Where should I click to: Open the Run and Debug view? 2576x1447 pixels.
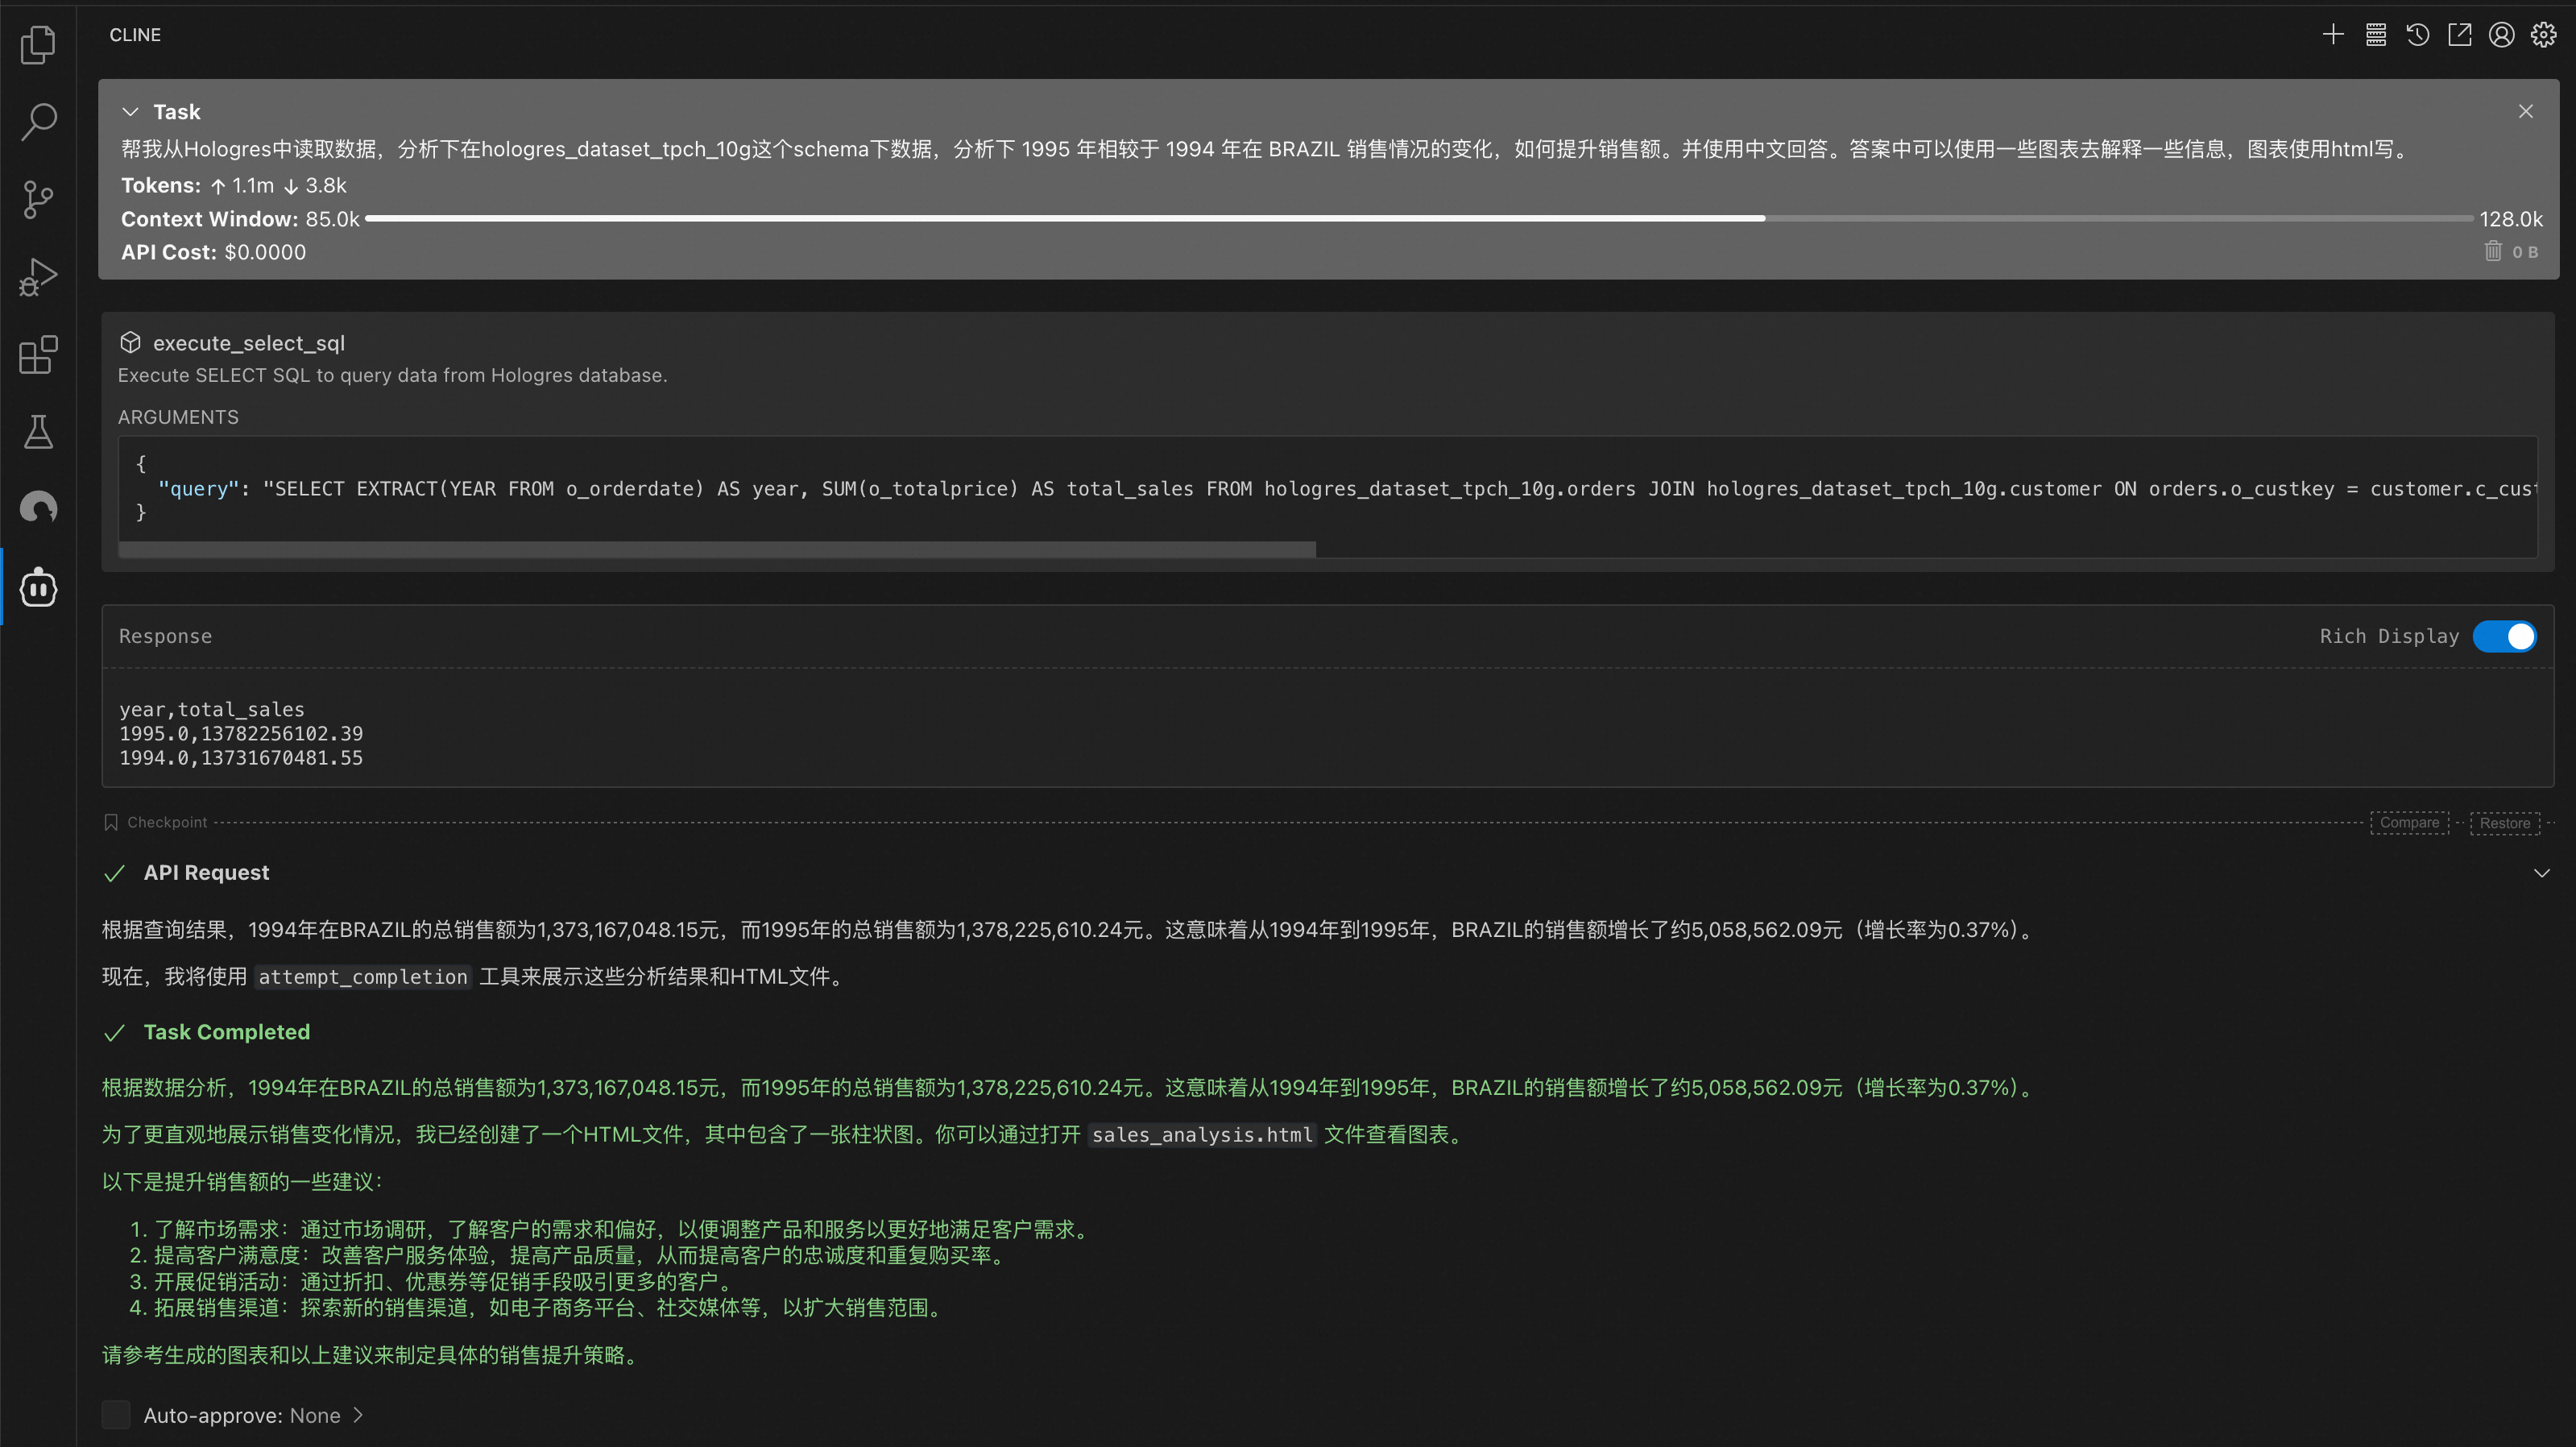(x=38, y=277)
